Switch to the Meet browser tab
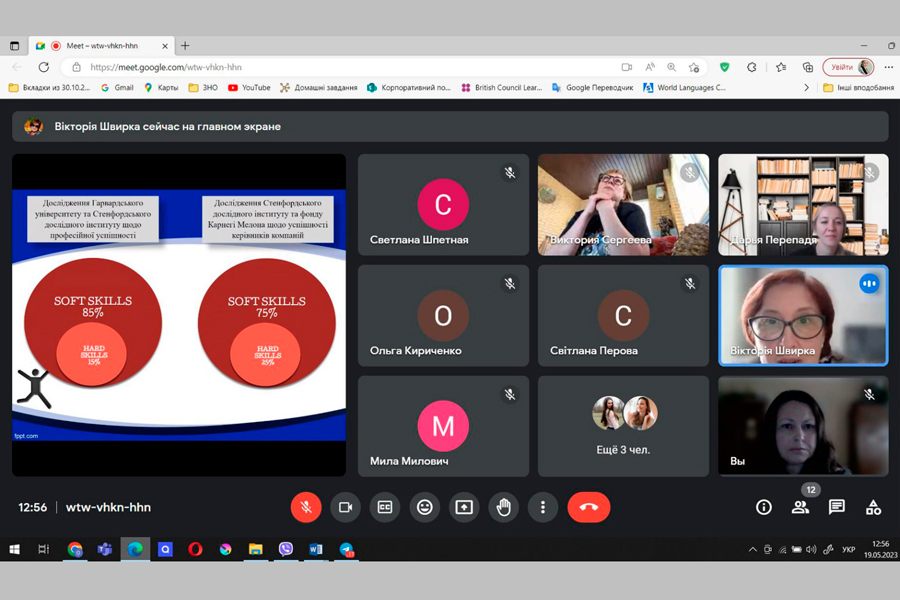 tap(100, 46)
